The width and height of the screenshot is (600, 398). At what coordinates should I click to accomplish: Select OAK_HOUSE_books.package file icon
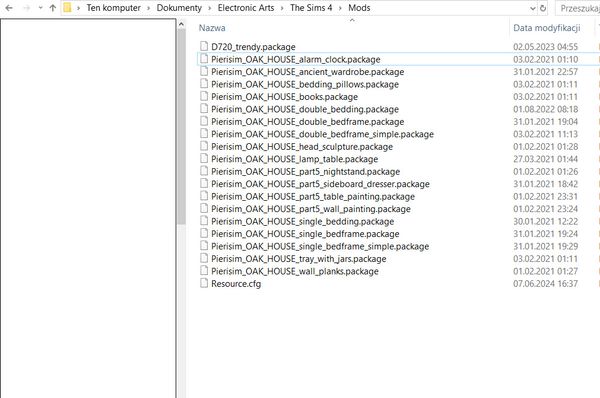[x=204, y=96]
